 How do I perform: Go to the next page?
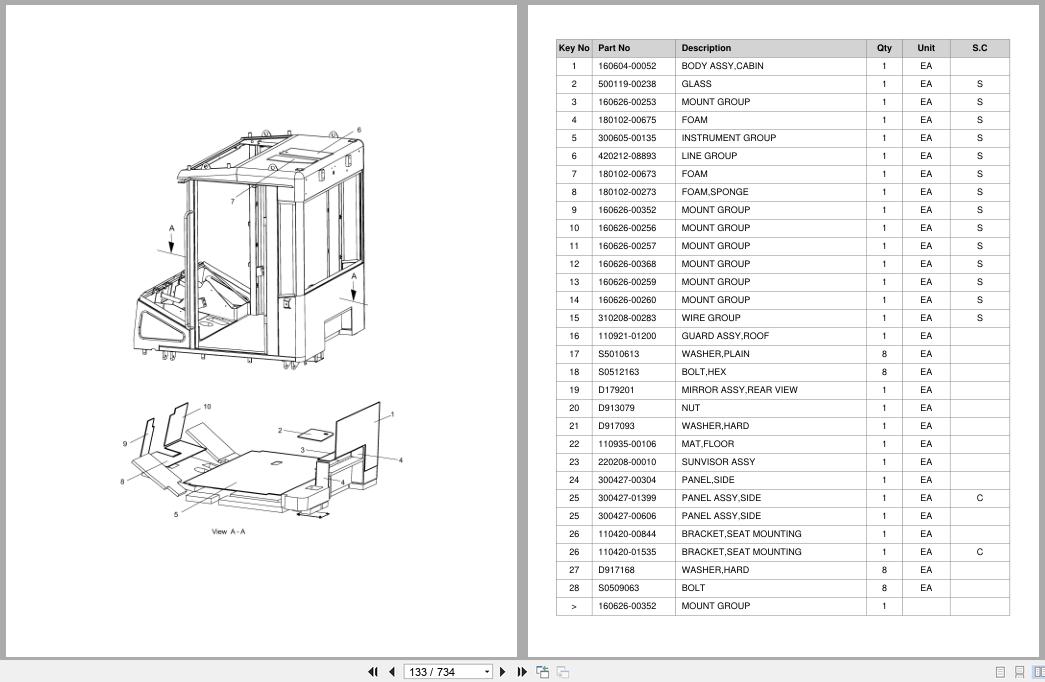point(503,672)
